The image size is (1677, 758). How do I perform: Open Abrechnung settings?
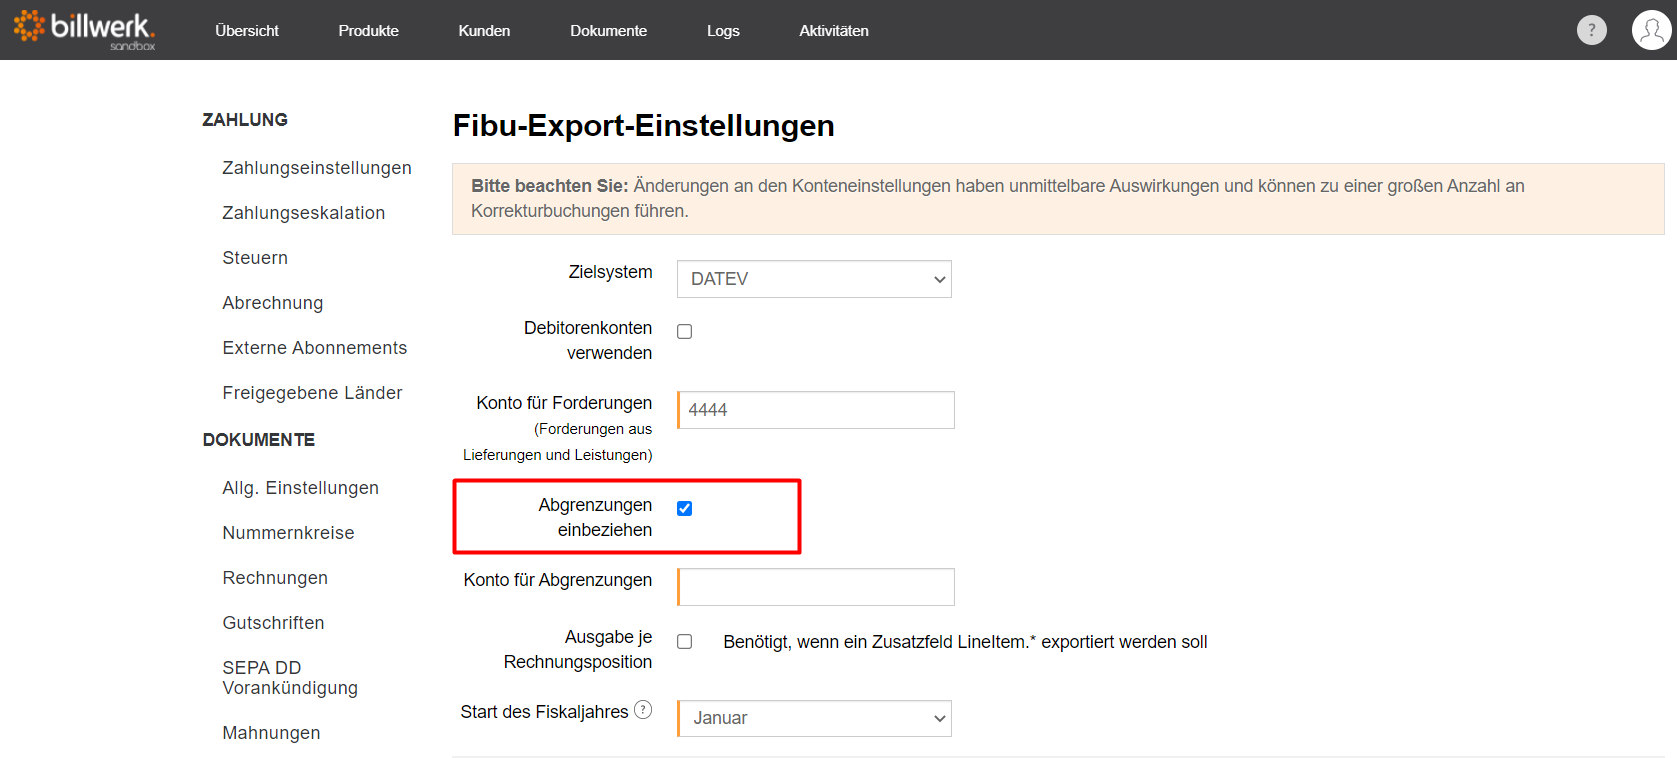(x=273, y=303)
